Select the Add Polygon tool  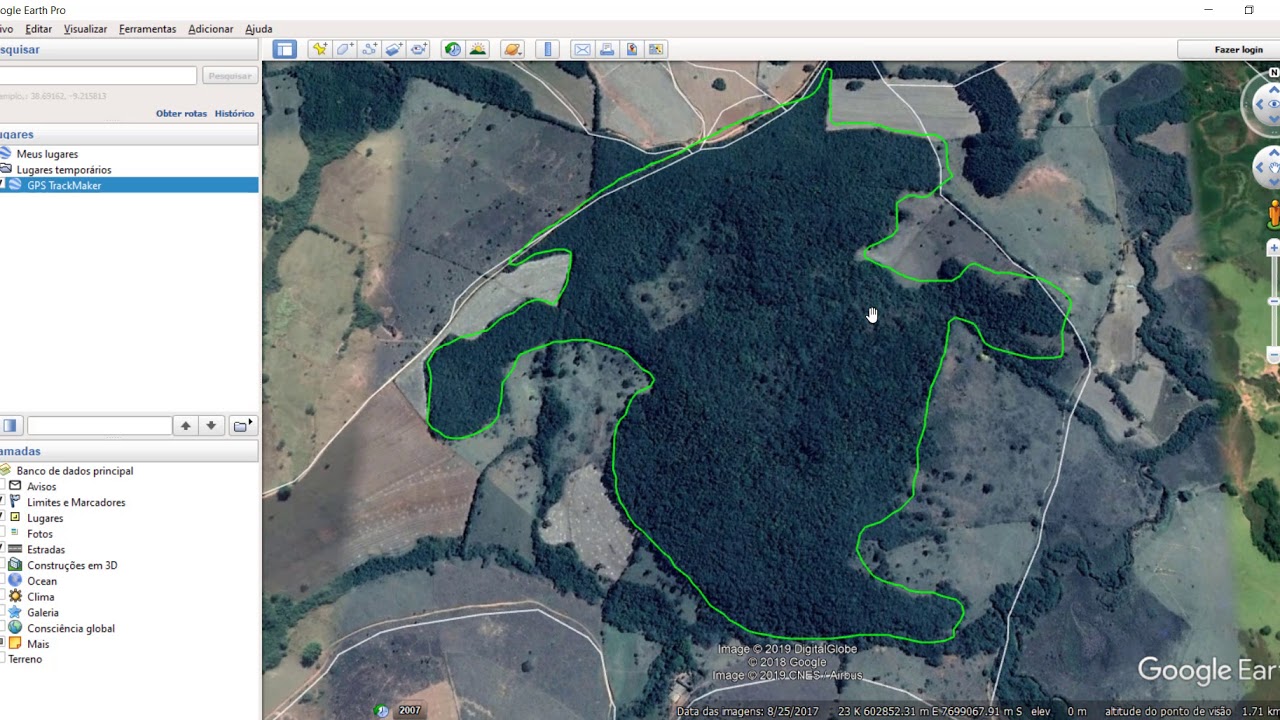345,49
